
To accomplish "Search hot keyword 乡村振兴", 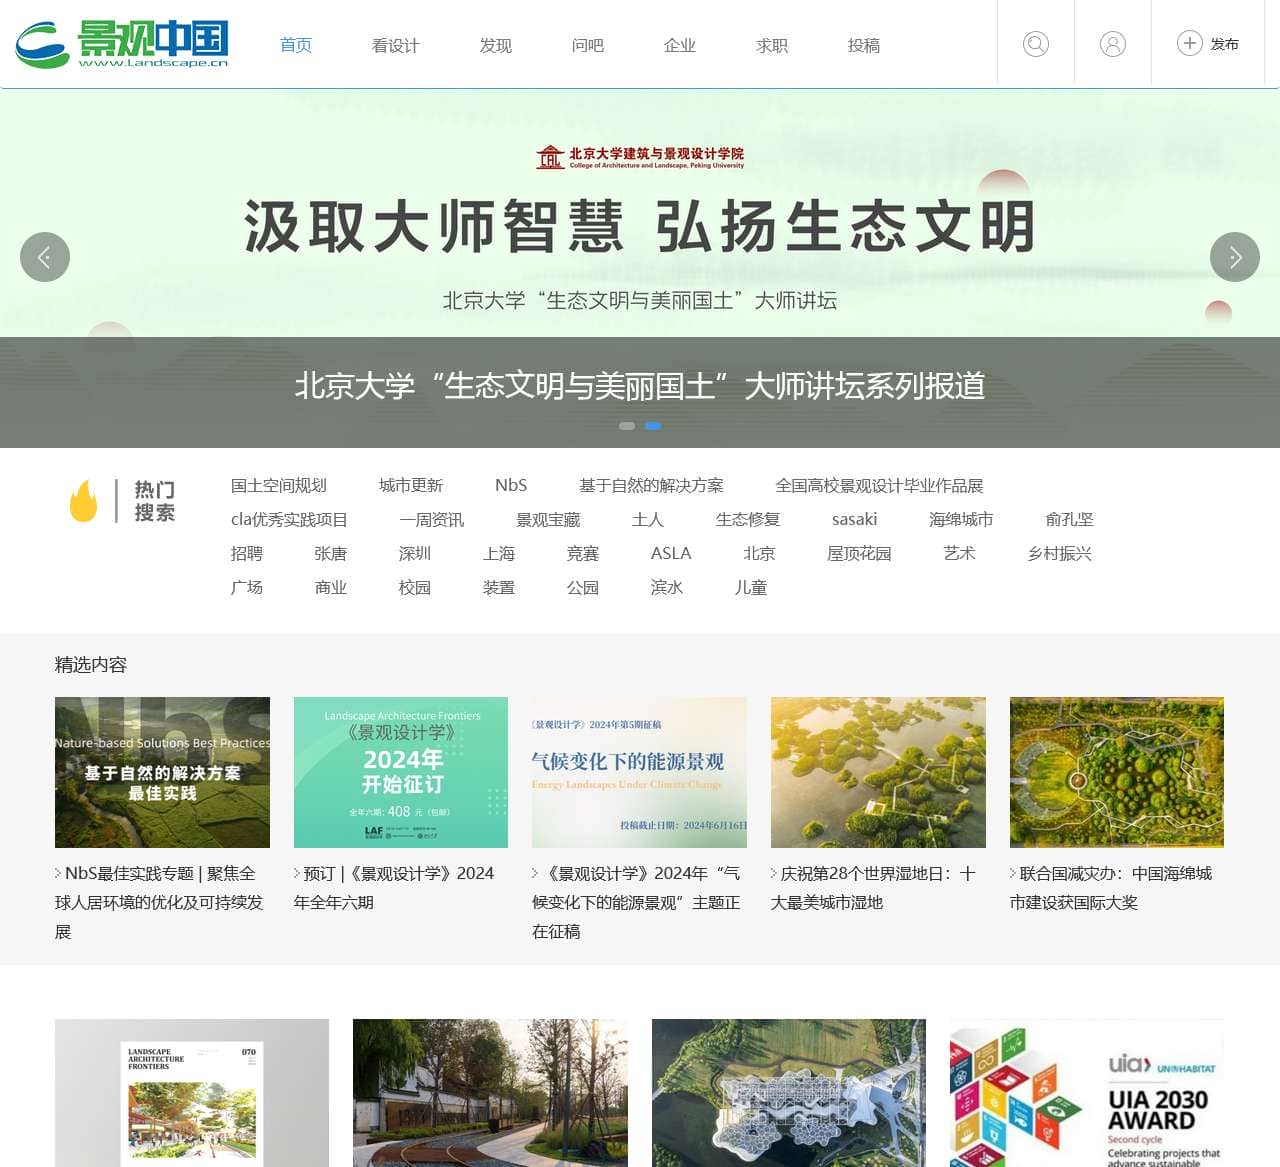I will [x=1060, y=553].
